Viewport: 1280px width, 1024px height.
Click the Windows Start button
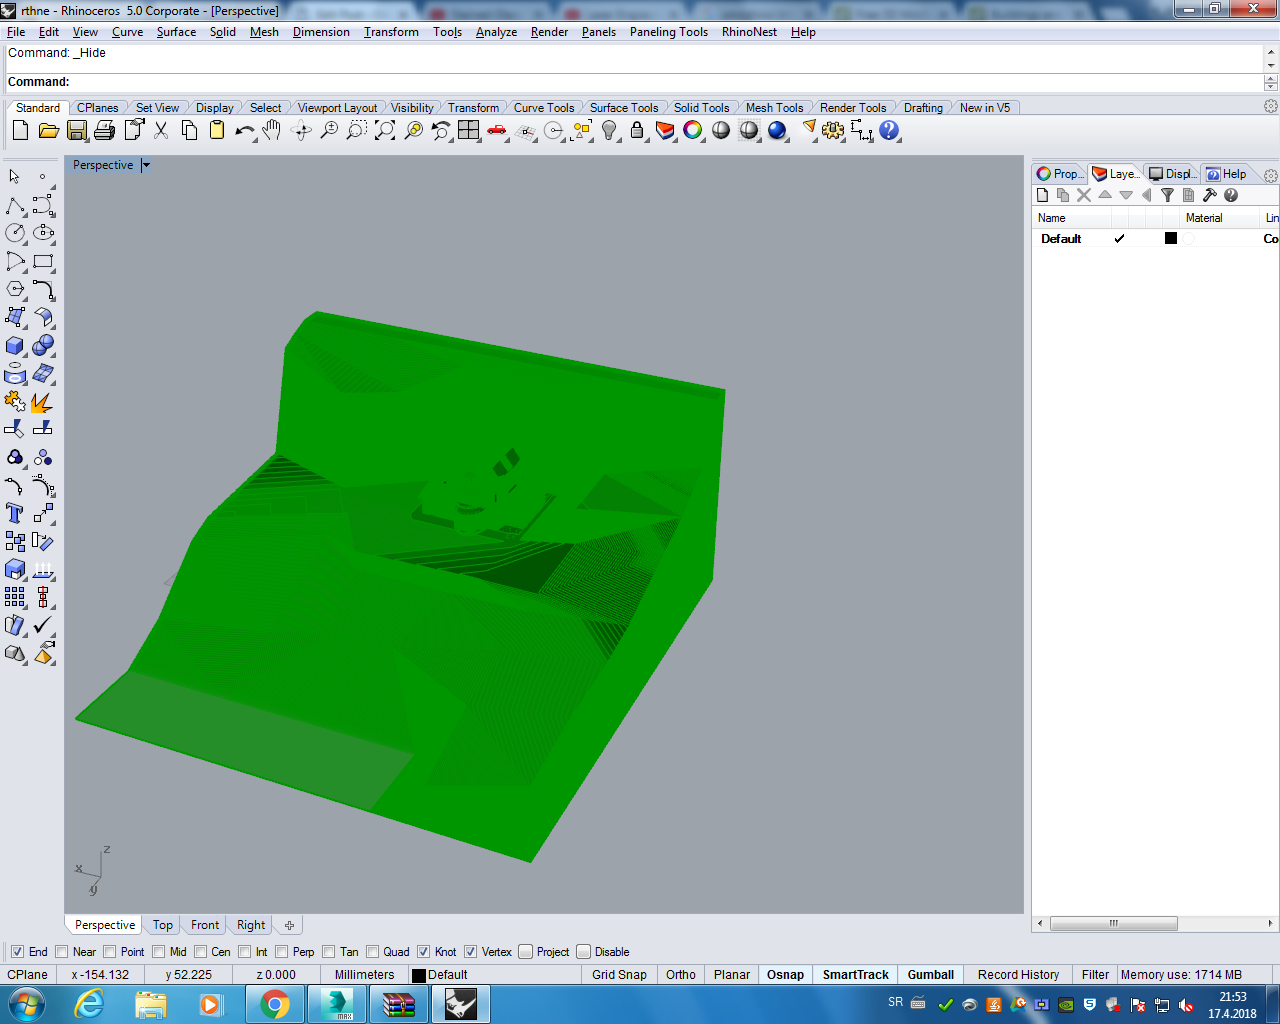pyautogui.click(x=26, y=1003)
